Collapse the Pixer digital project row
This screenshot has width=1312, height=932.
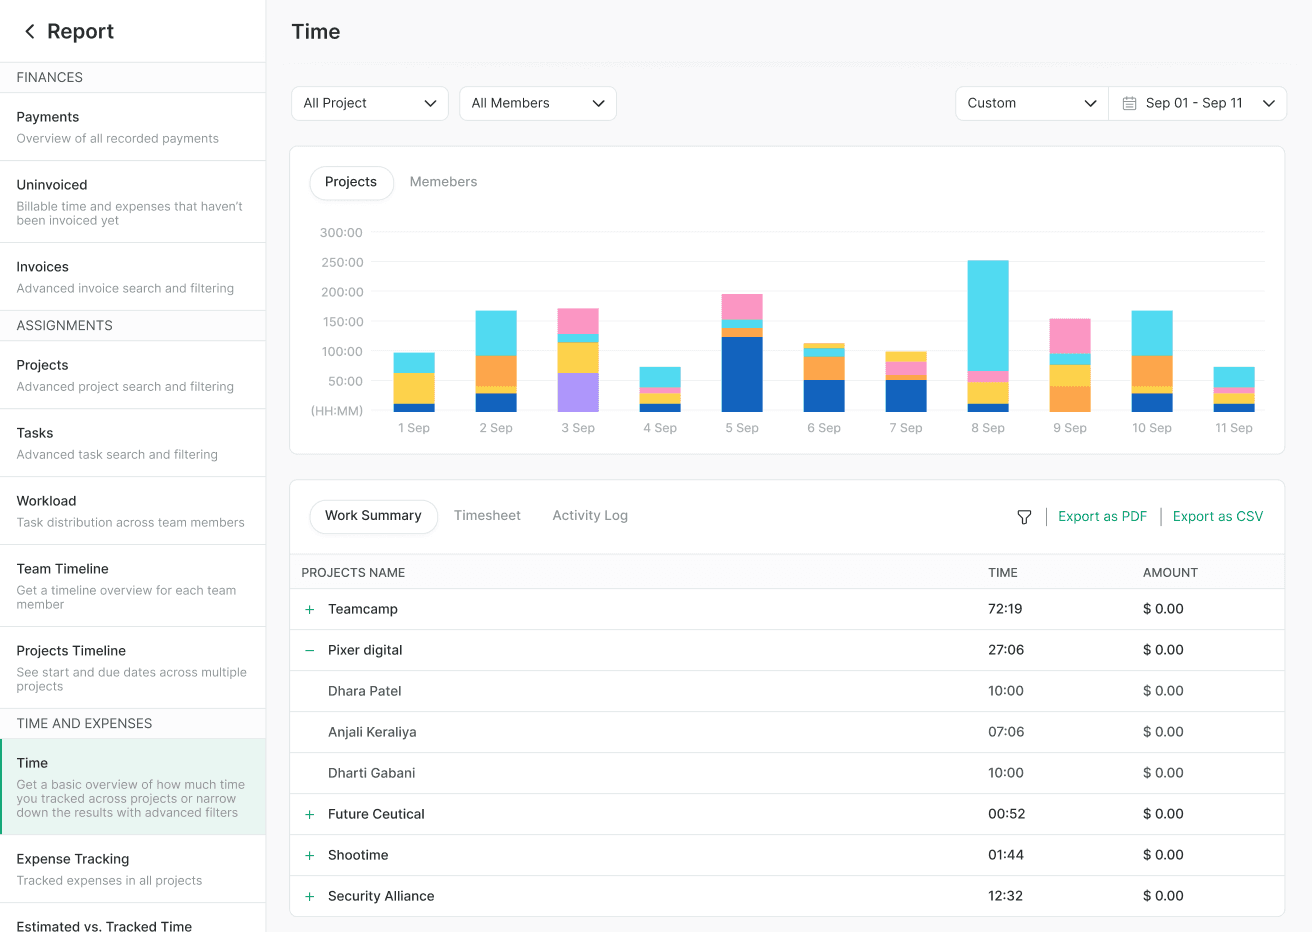[x=309, y=649]
